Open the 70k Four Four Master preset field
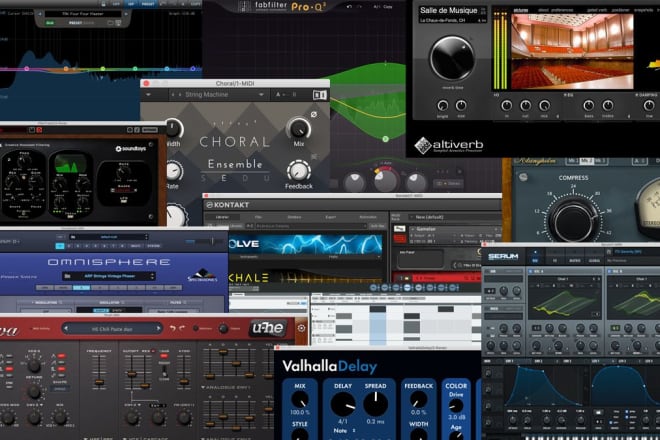The image size is (660, 440). (x=83, y=14)
